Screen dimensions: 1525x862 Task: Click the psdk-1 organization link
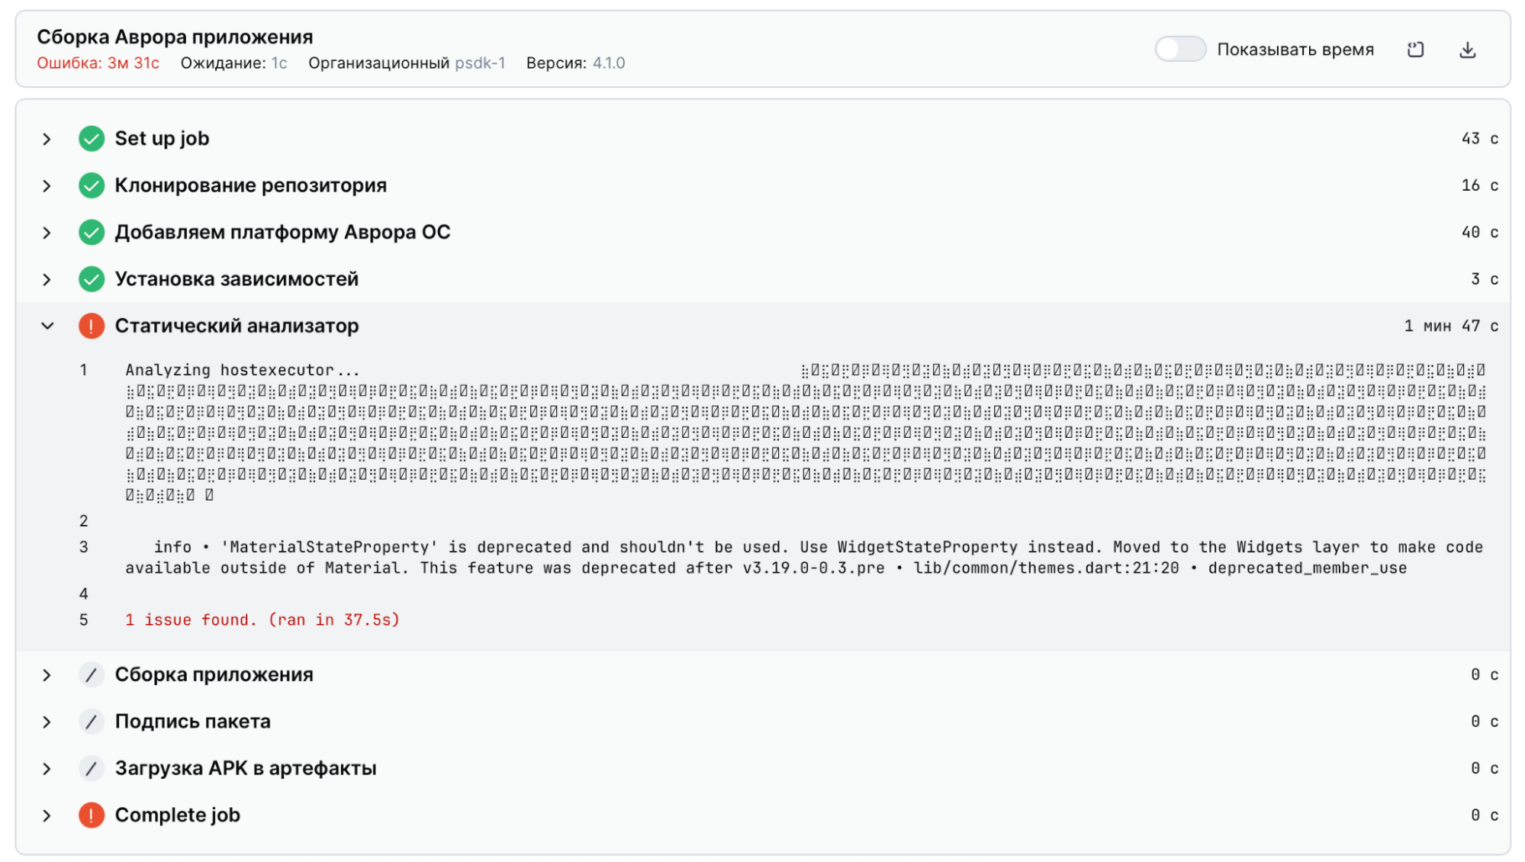[x=480, y=63]
